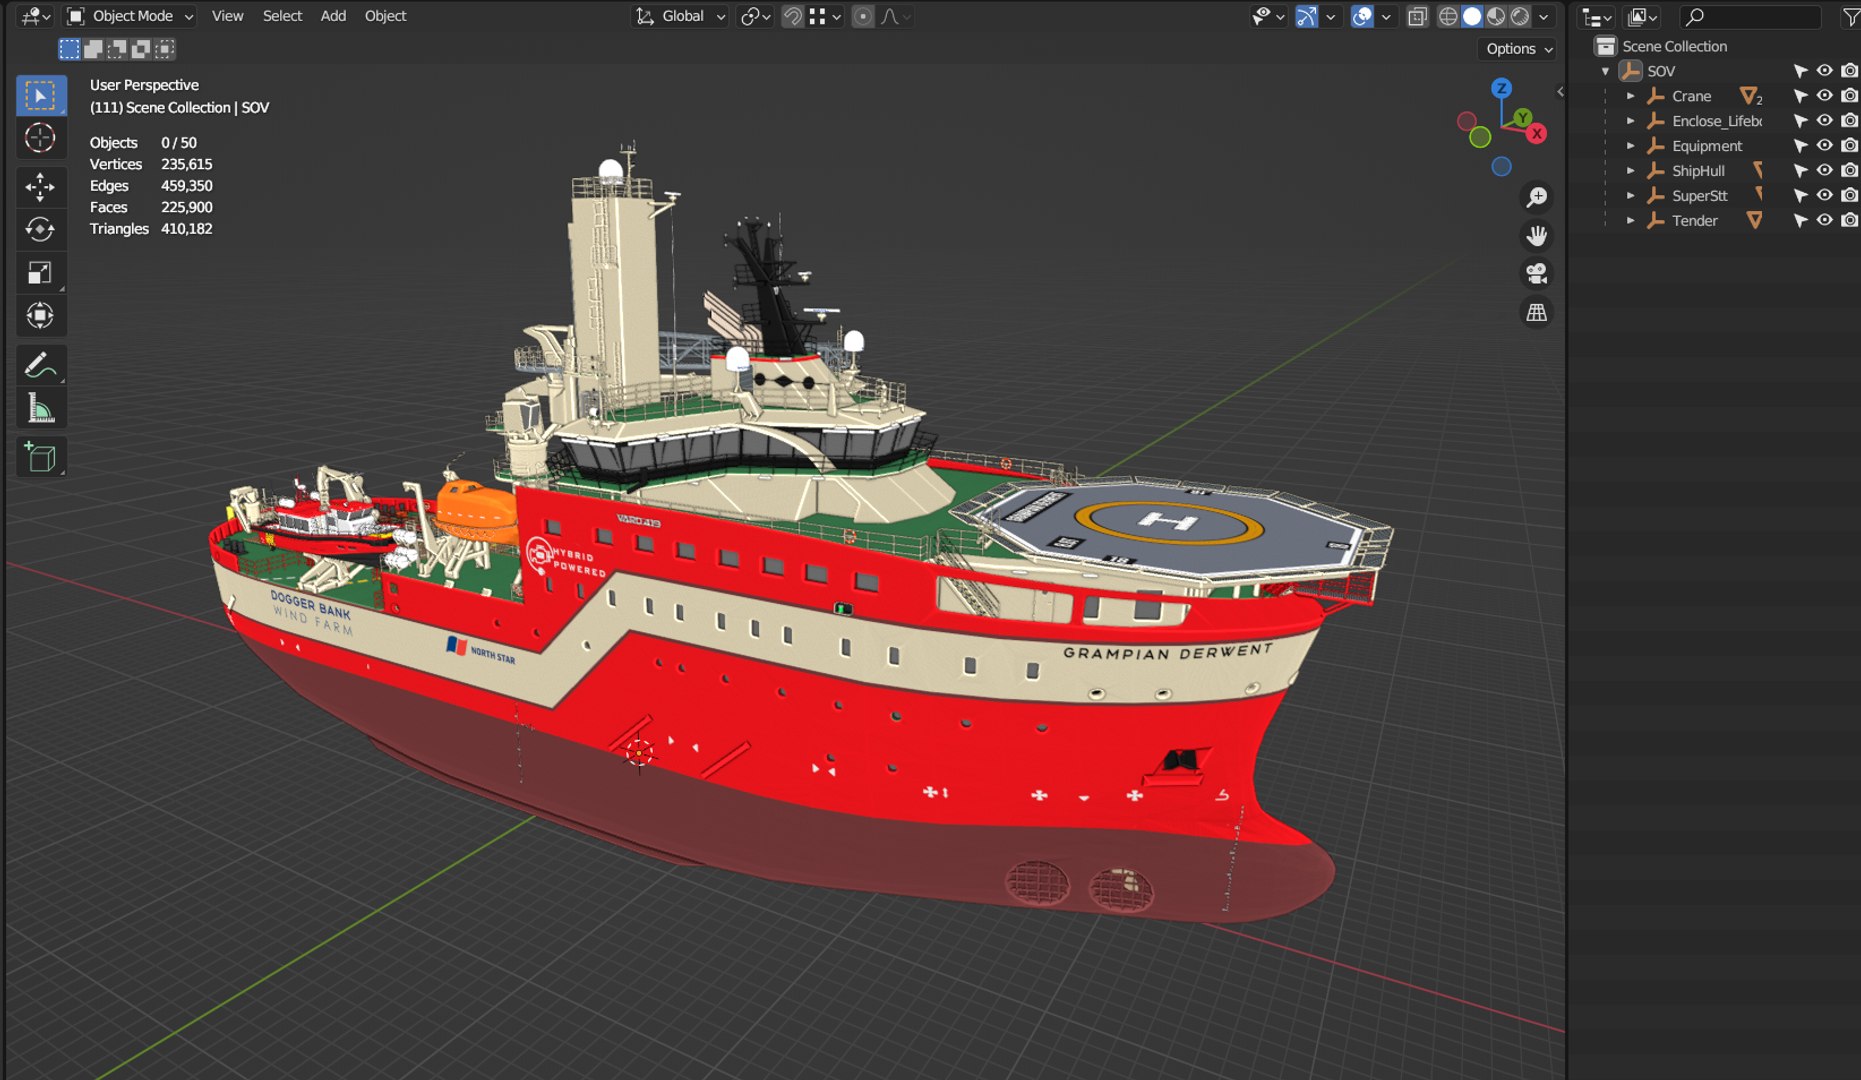Screen dimensions: 1861x1080
Task: Open the shading options dropdown
Action: tap(1544, 17)
